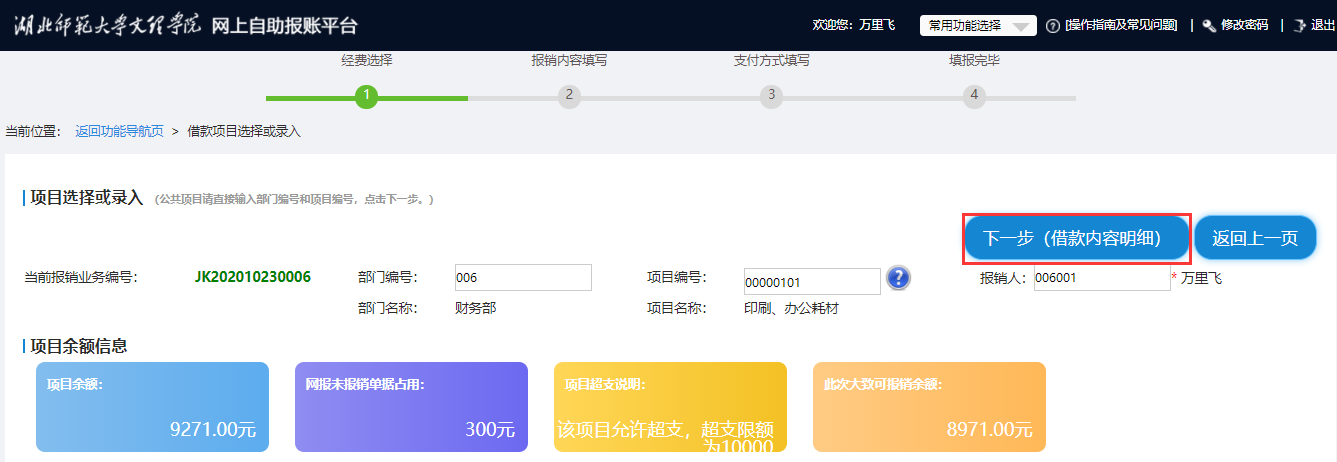Click the purple 网报未报销单据占用 card
Viewport: 1337px width, 462px height.
[x=410, y=406]
